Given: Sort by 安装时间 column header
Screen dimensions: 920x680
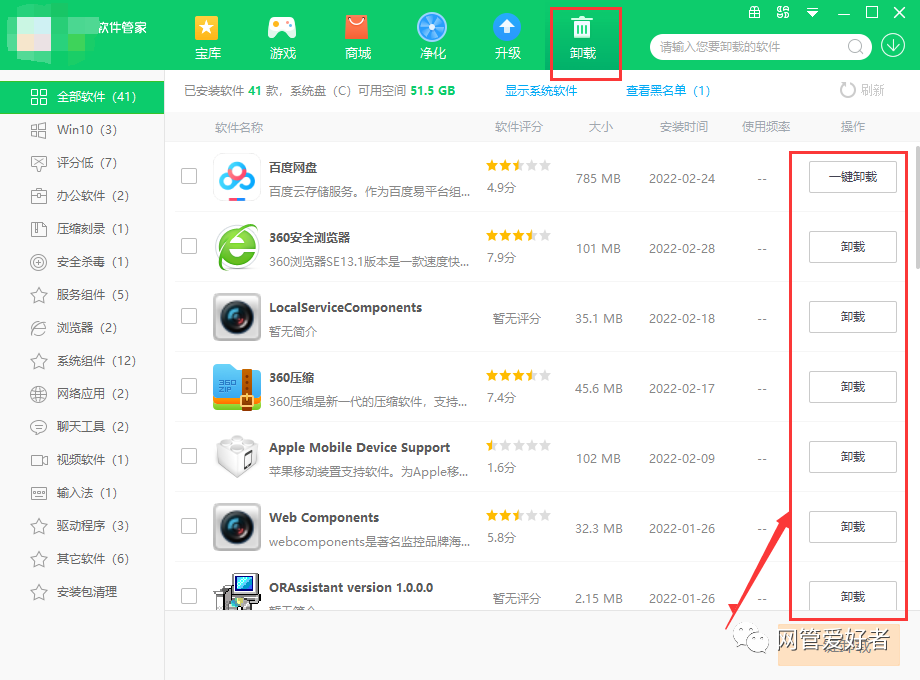Looking at the screenshot, I should coord(684,127).
